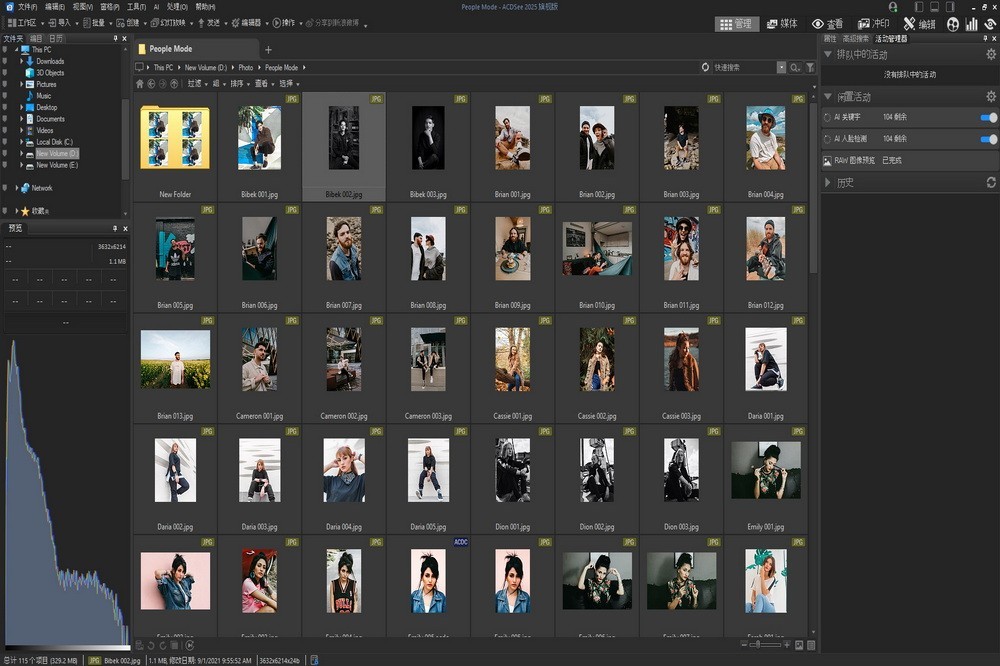This screenshot has width=1000, height=666.
Task: Open settings gear for 排队中的活动 section
Action: pyautogui.click(x=991, y=55)
